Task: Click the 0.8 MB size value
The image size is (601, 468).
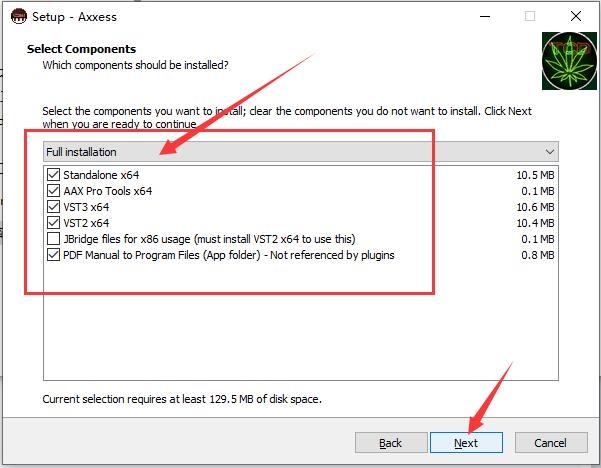Action: point(537,255)
